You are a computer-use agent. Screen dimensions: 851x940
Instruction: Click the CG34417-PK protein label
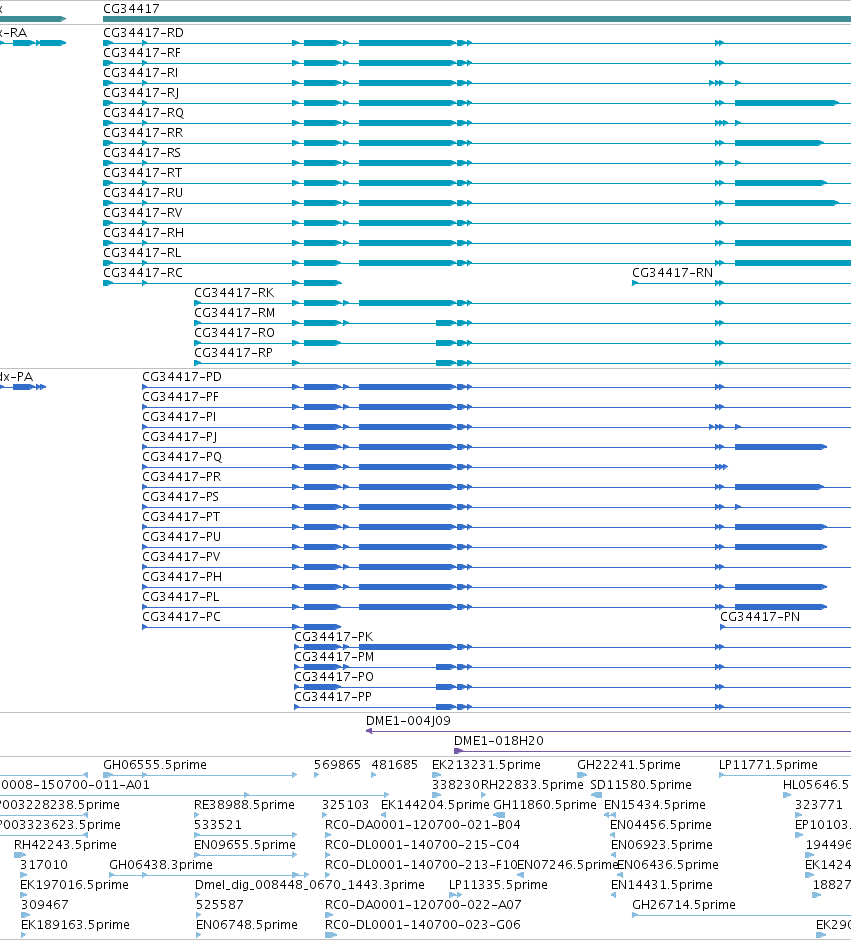coord(333,637)
